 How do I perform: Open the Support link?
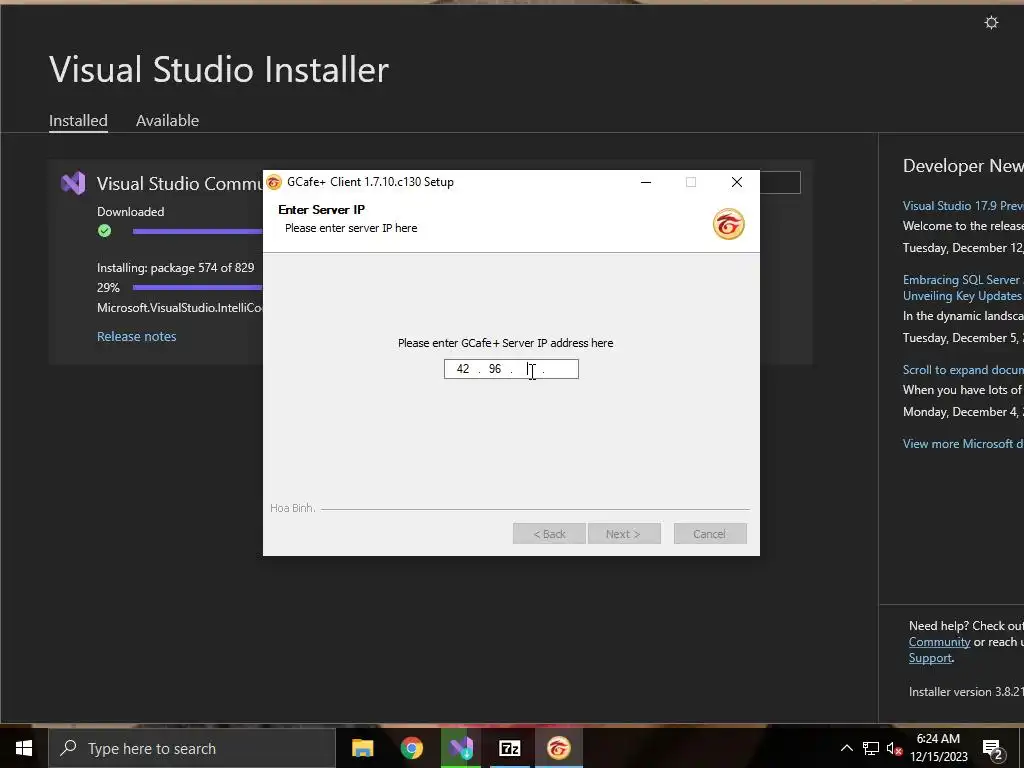[930, 658]
